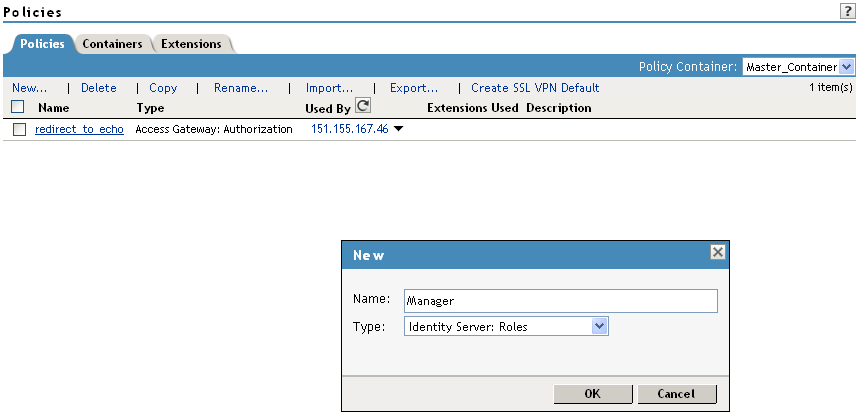Image resolution: width=858 pixels, height=415 pixels.
Task: Select the Policies tab
Action: (x=42, y=44)
